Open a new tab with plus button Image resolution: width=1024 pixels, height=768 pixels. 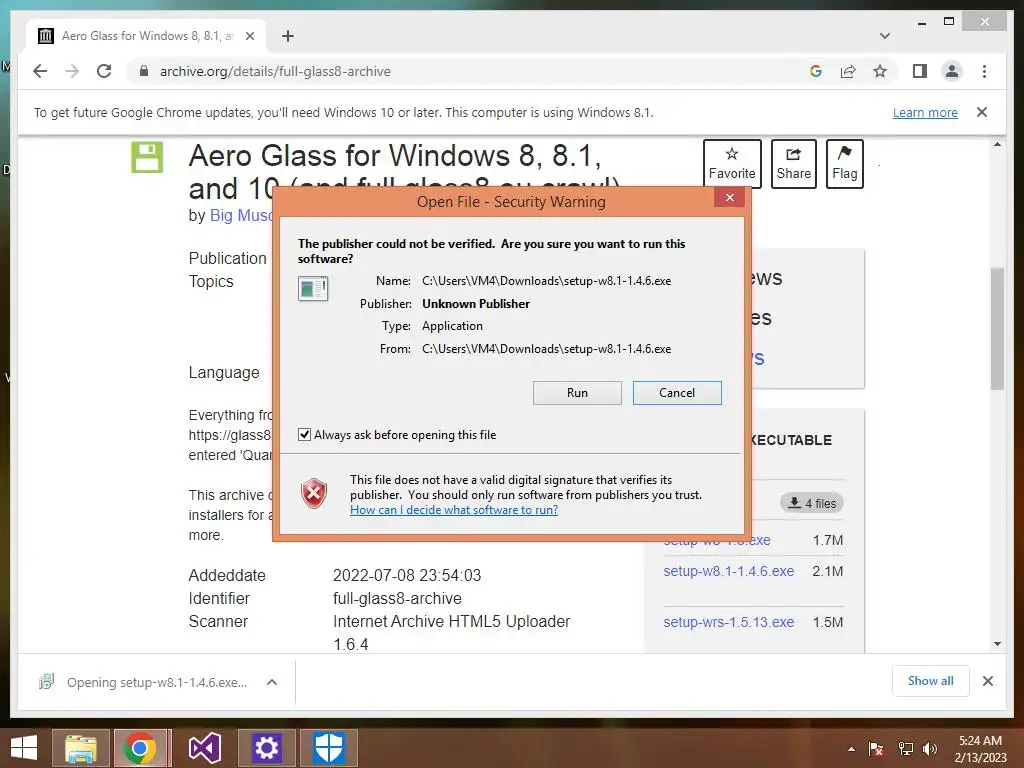point(287,36)
